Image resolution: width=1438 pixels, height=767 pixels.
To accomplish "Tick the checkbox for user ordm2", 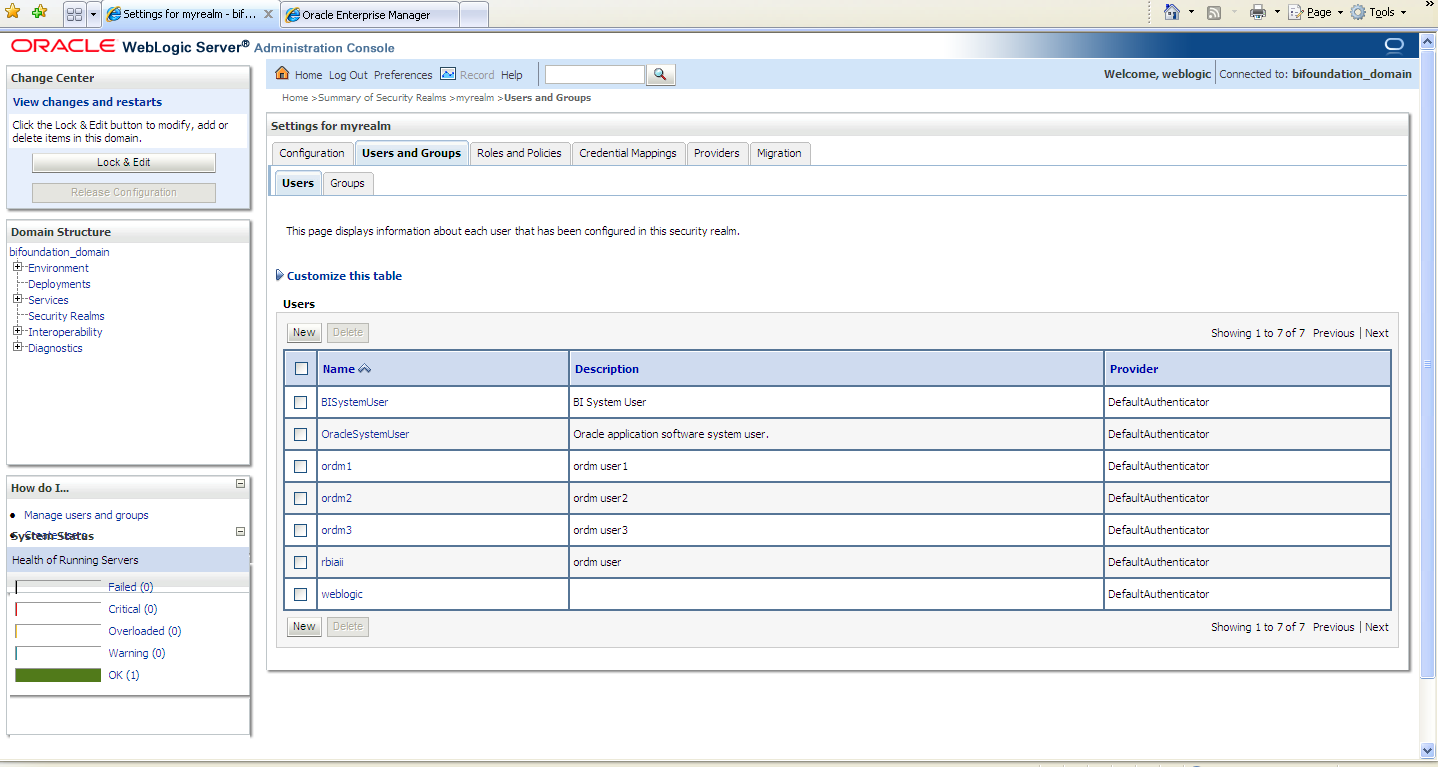I will coord(301,498).
